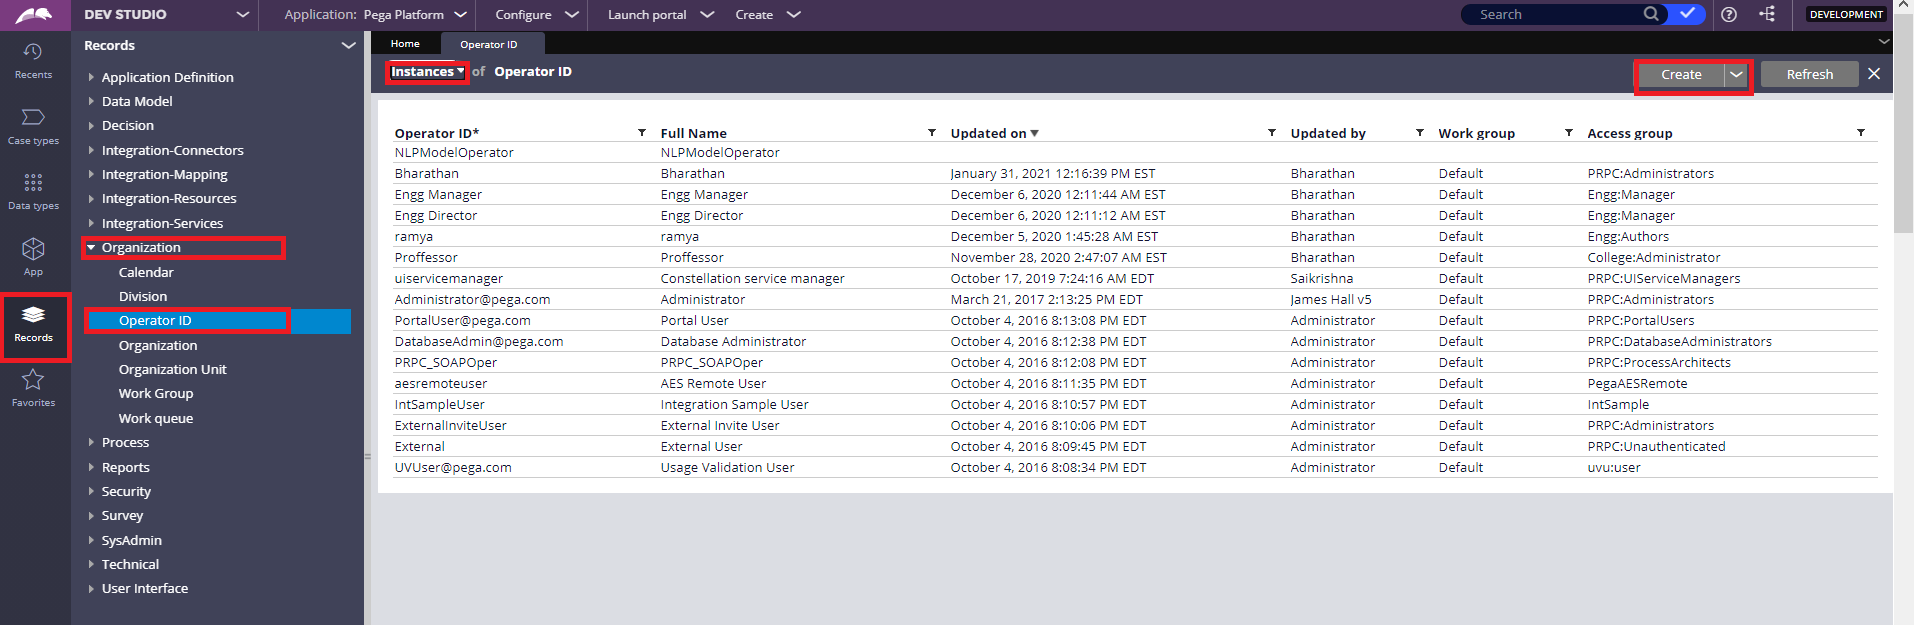Click the search magnifier icon
Screen dimensions: 1914x625
coord(1651,14)
